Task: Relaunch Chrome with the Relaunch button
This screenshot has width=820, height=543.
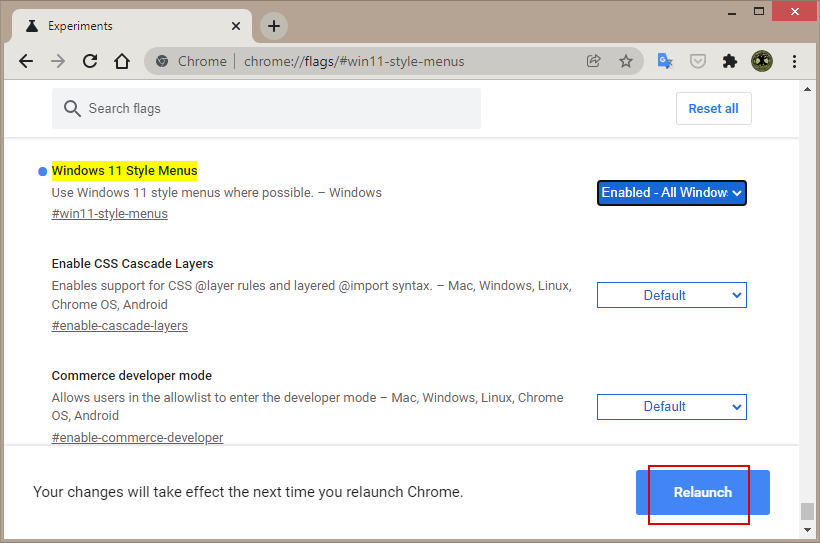Action: (702, 492)
